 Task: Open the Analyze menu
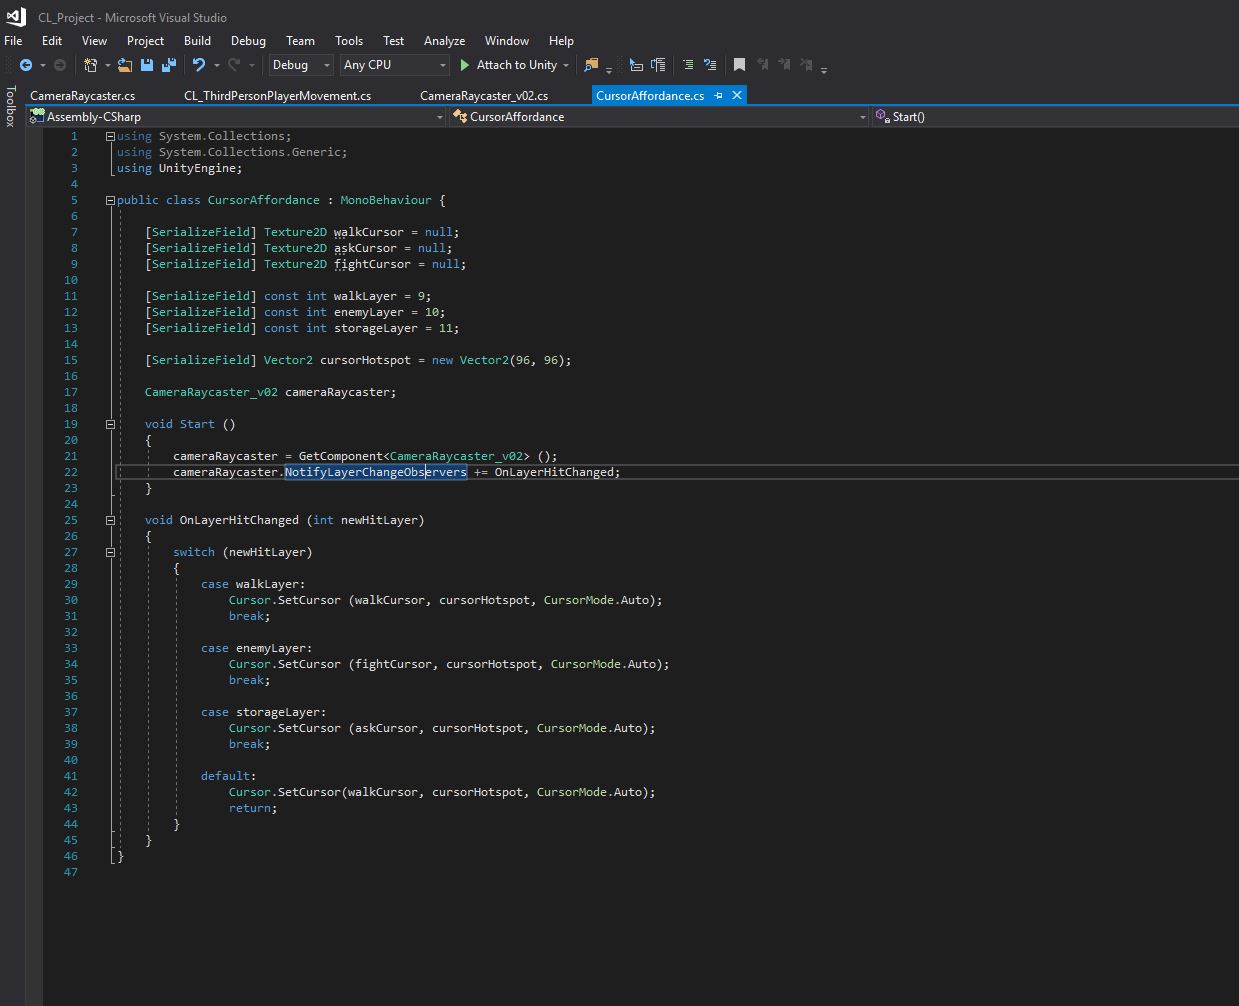444,41
